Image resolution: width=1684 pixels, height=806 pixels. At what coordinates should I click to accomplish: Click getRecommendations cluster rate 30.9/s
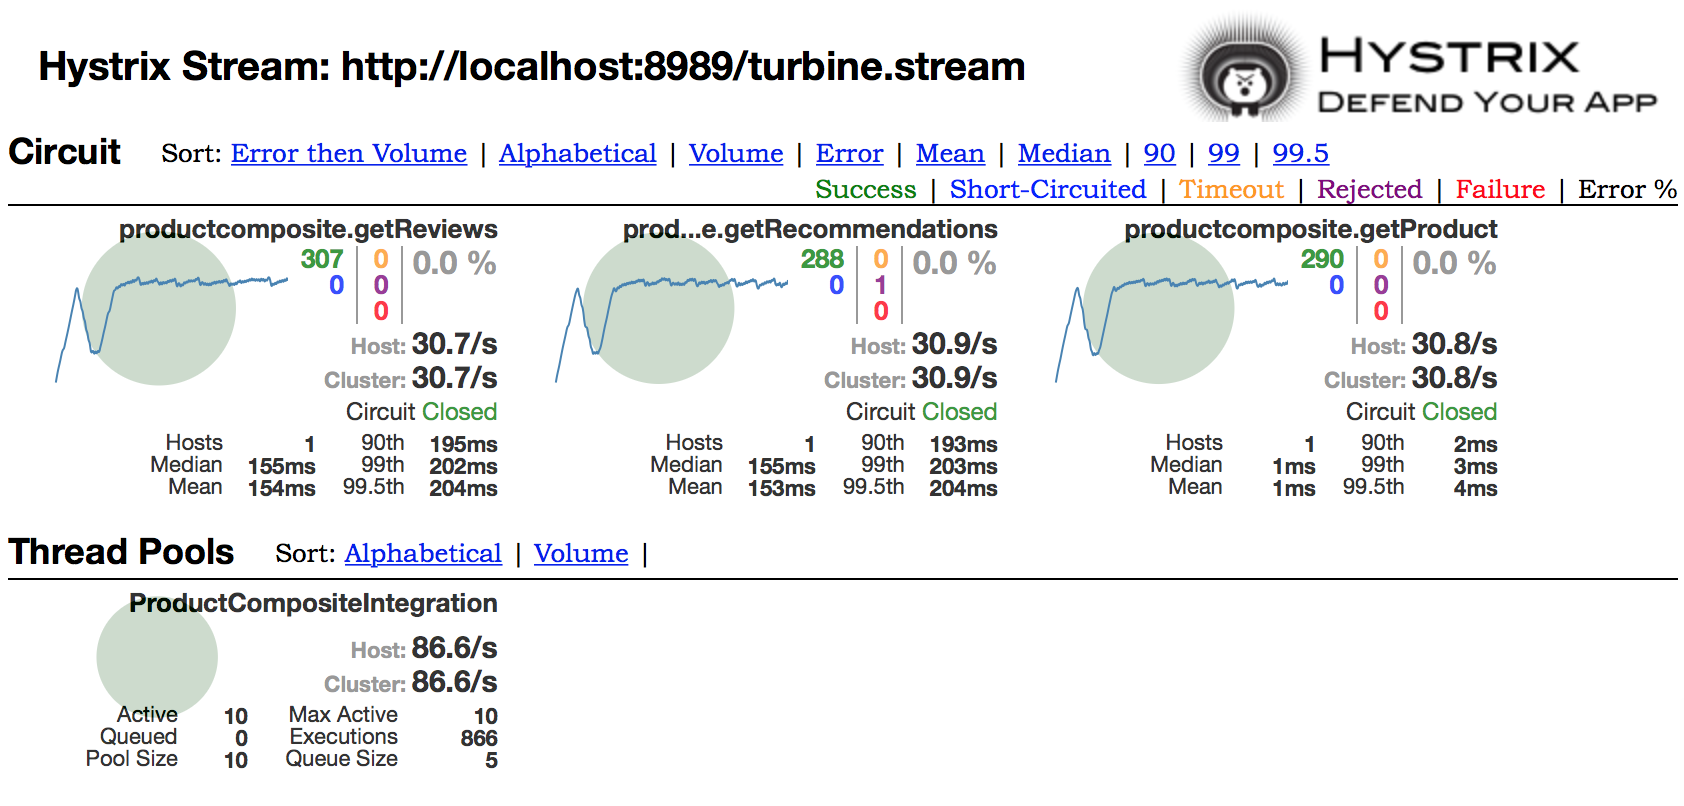[955, 378]
